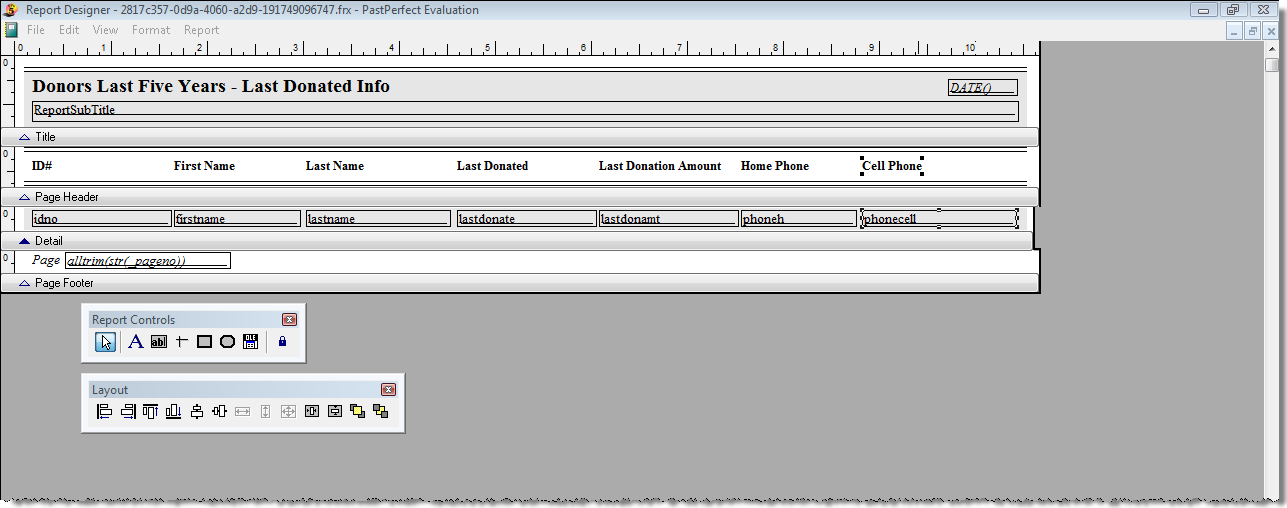The image size is (1287, 508).
Task: Open the Format menu
Action: pyautogui.click(x=151, y=30)
